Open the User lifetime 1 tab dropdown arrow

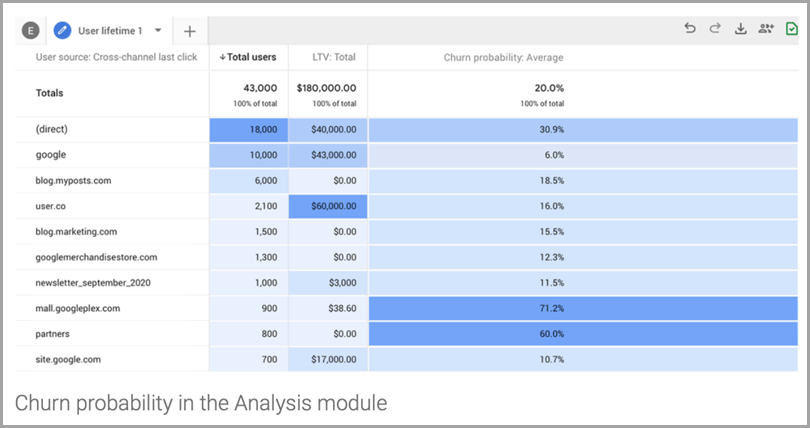click(157, 30)
